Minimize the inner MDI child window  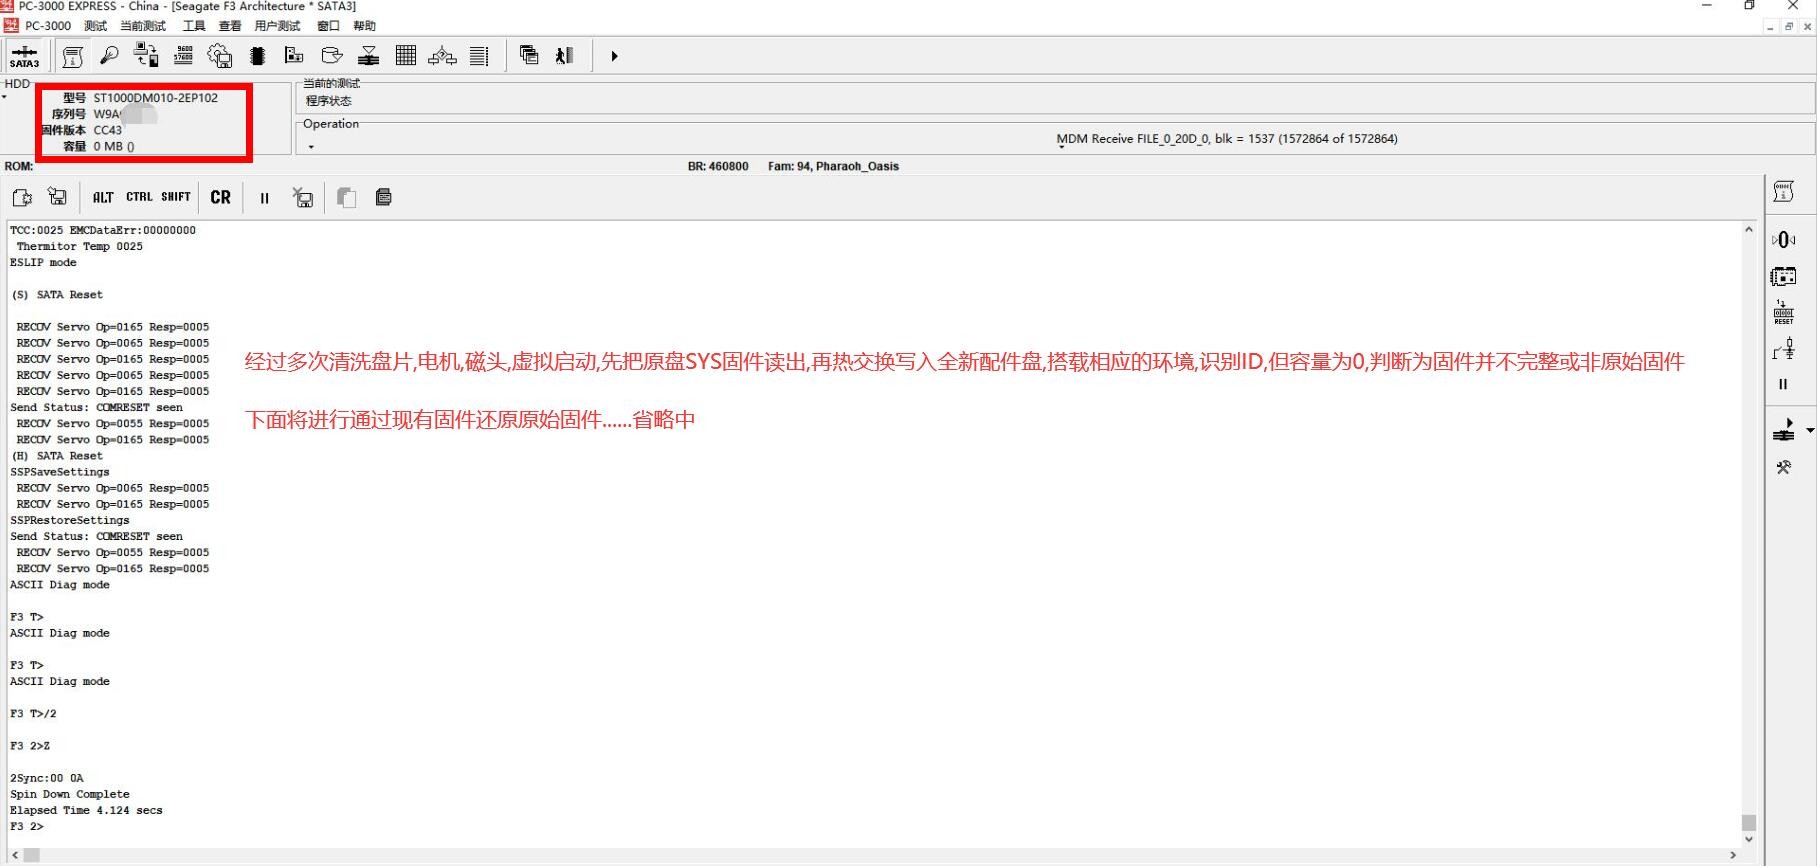click(x=1770, y=27)
